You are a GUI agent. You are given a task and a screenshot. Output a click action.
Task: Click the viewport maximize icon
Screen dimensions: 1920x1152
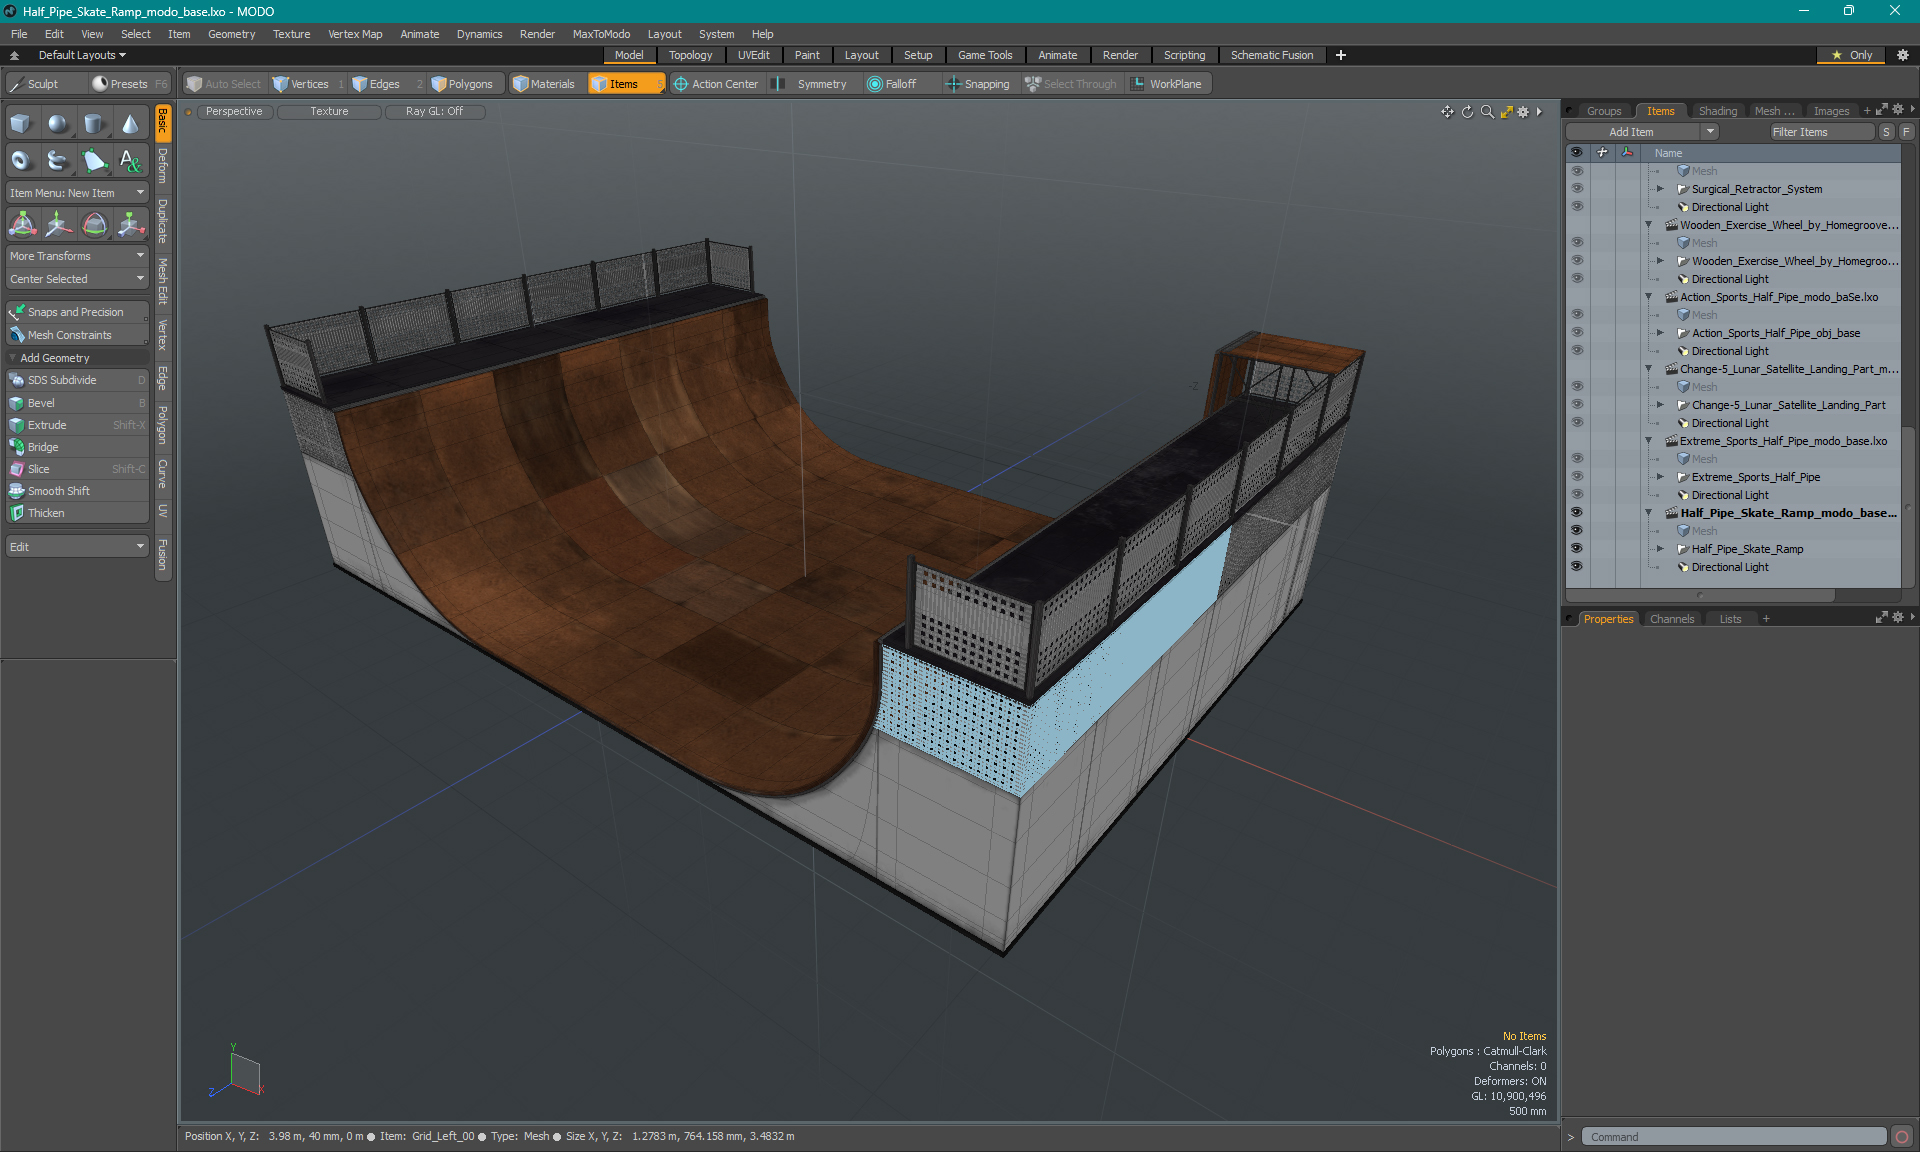click(1506, 112)
